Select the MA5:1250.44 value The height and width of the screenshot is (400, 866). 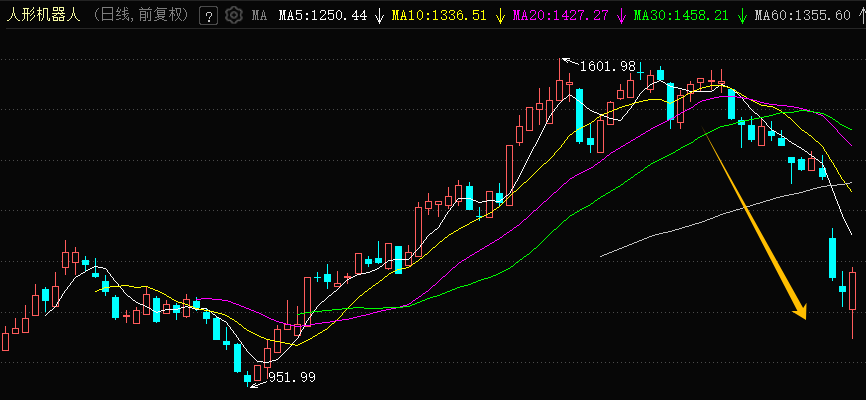pos(323,15)
